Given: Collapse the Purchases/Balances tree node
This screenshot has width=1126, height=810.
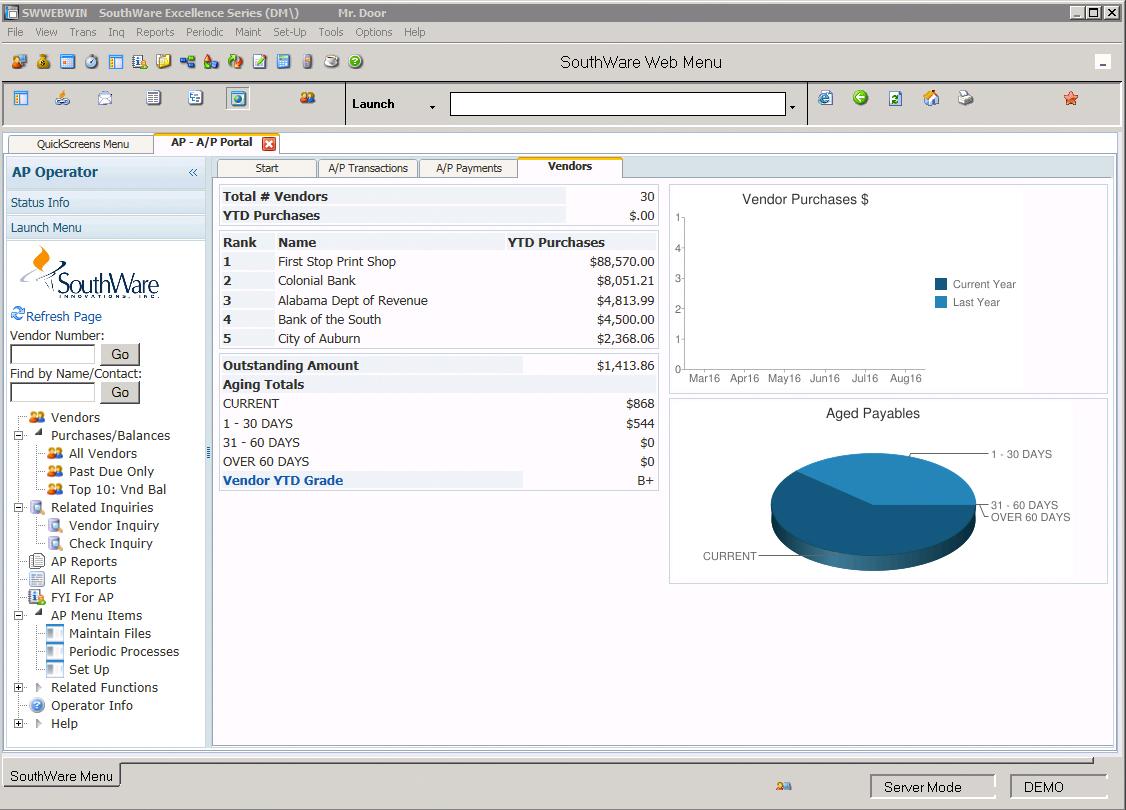Looking at the screenshot, I should [19, 435].
